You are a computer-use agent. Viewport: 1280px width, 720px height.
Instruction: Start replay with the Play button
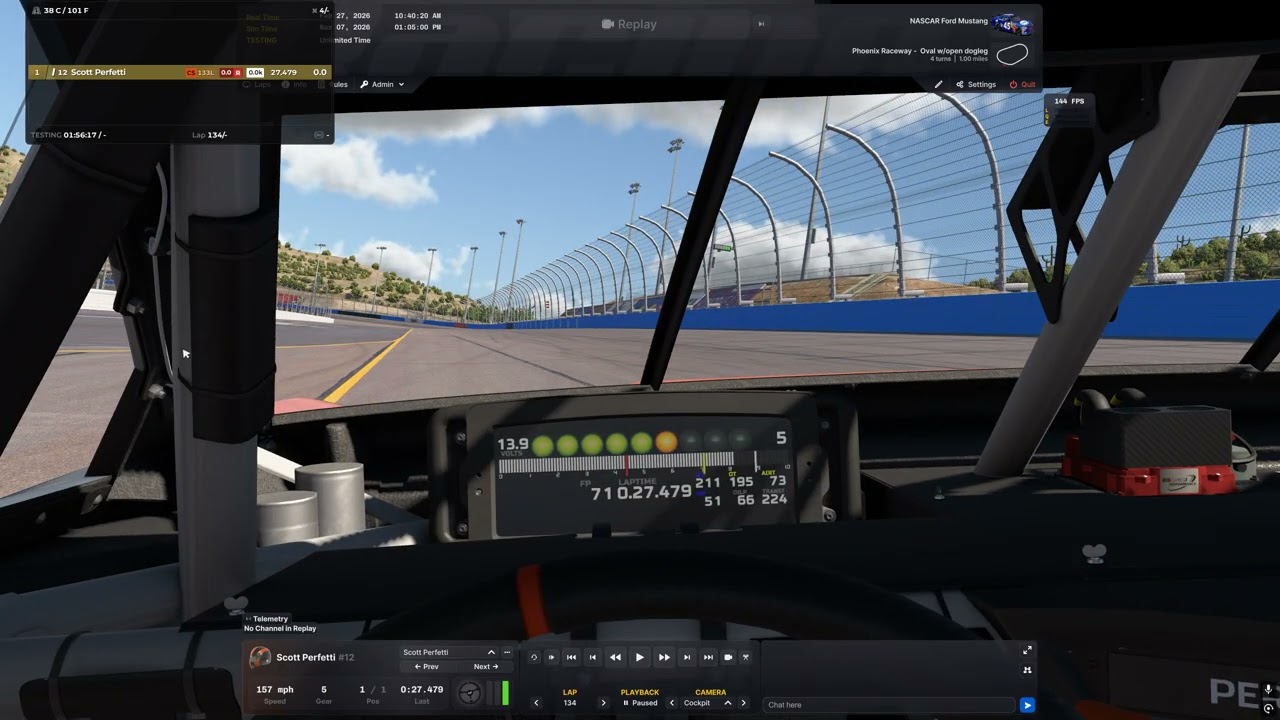coord(640,657)
